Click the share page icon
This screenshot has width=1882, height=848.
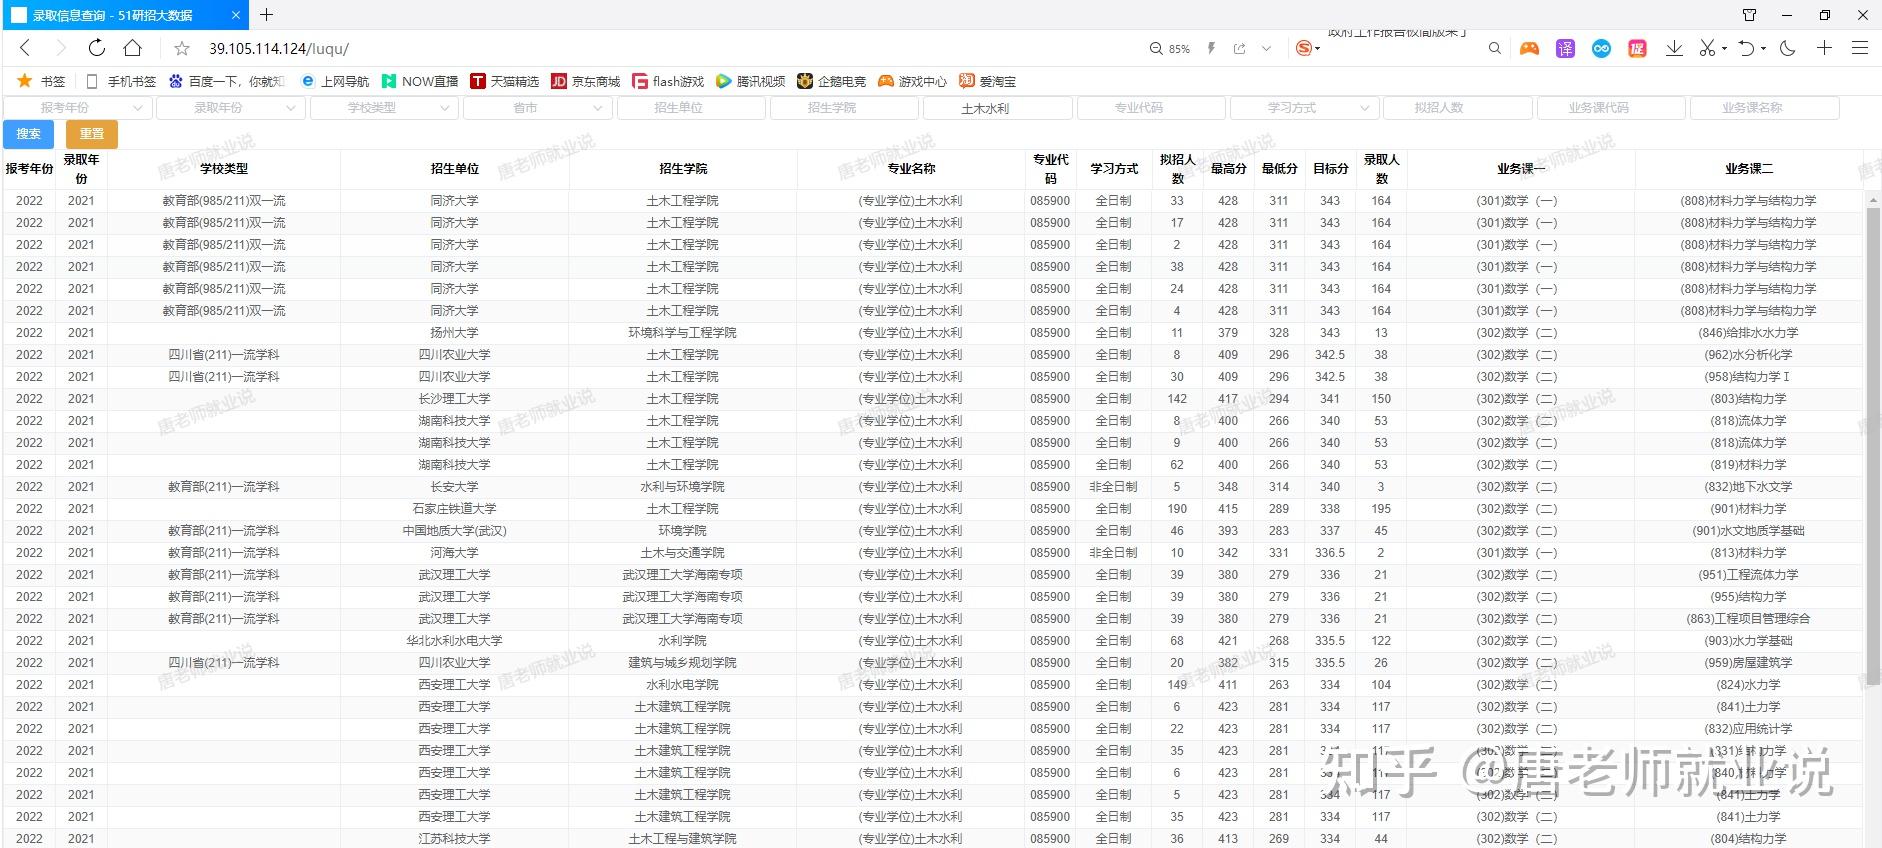1240,48
